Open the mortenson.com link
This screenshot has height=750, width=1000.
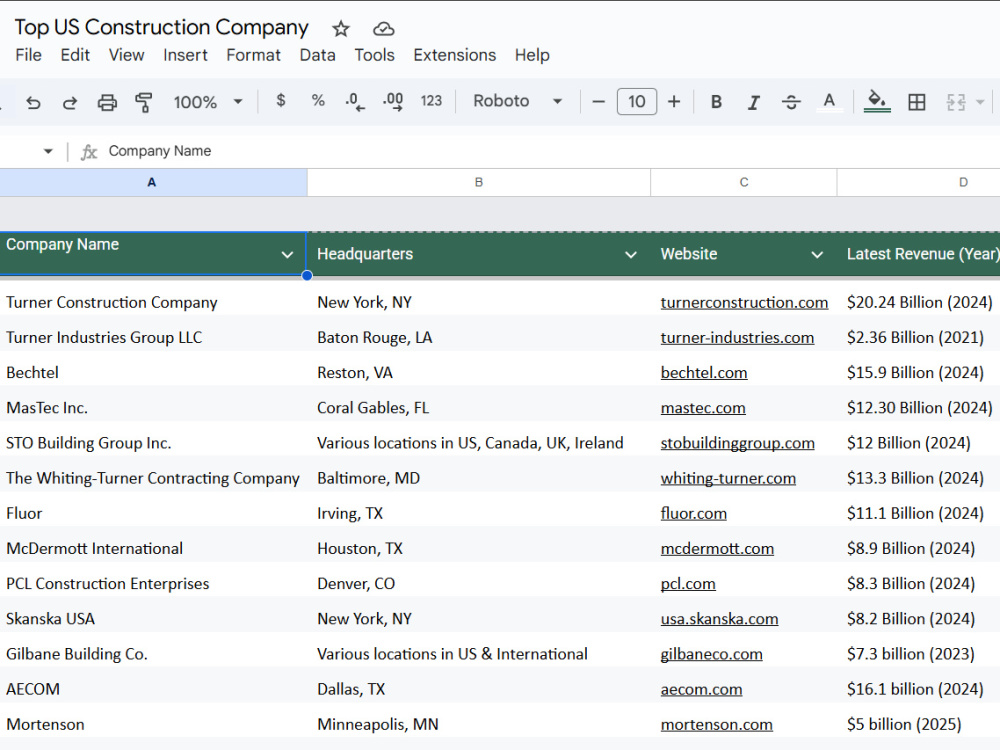click(x=717, y=724)
